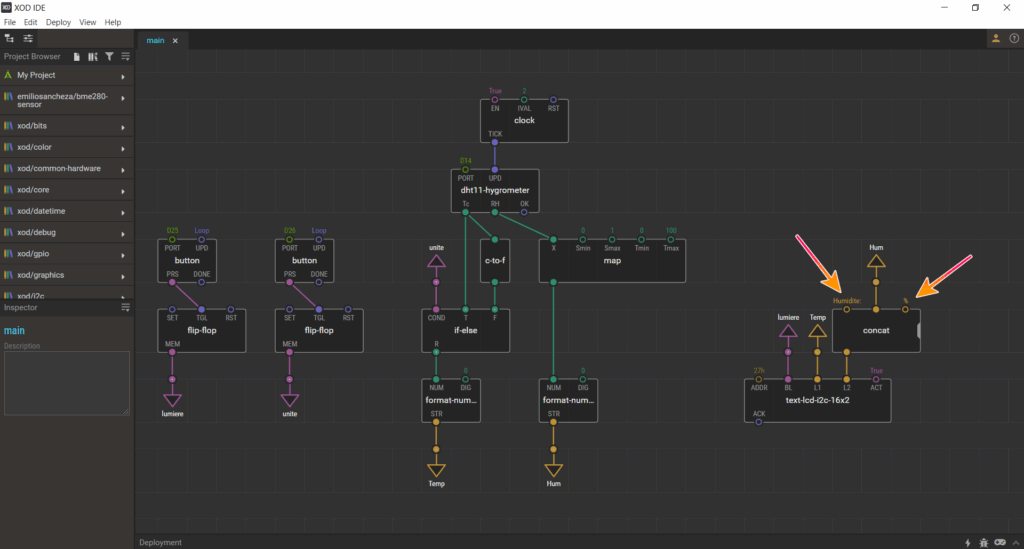This screenshot has height=549, width=1024.
Task: Close the main patch tab
Action: (175, 40)
